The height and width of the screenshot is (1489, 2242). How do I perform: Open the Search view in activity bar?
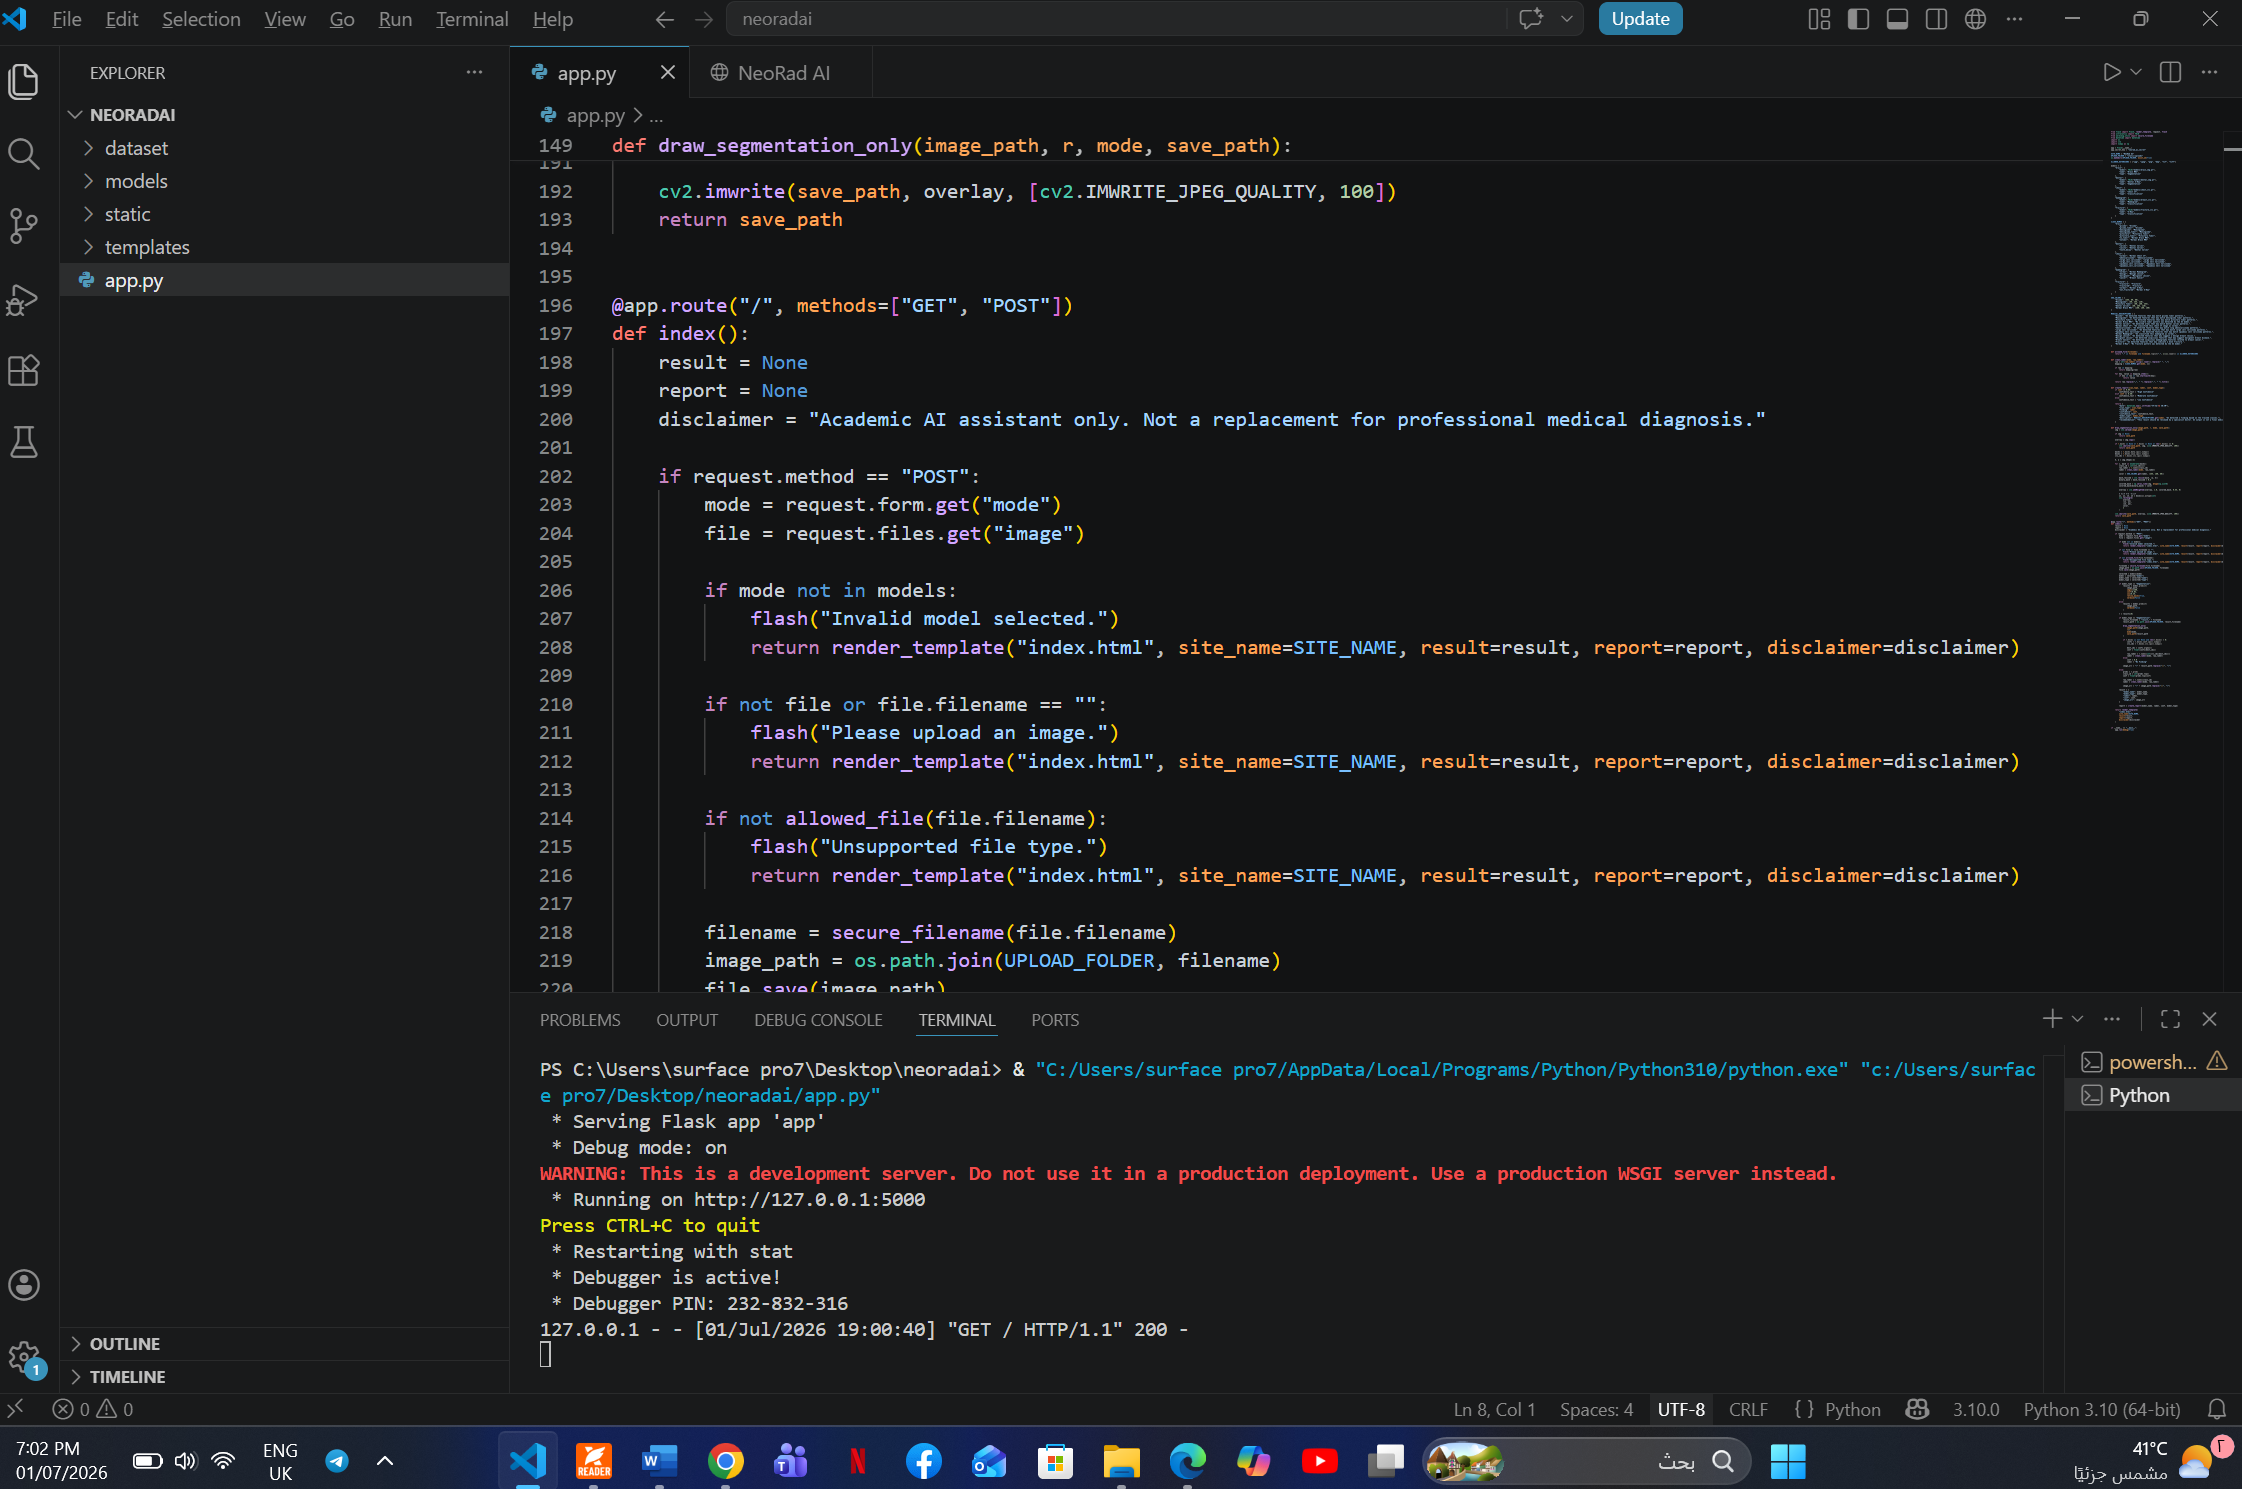tap(24, 154)
